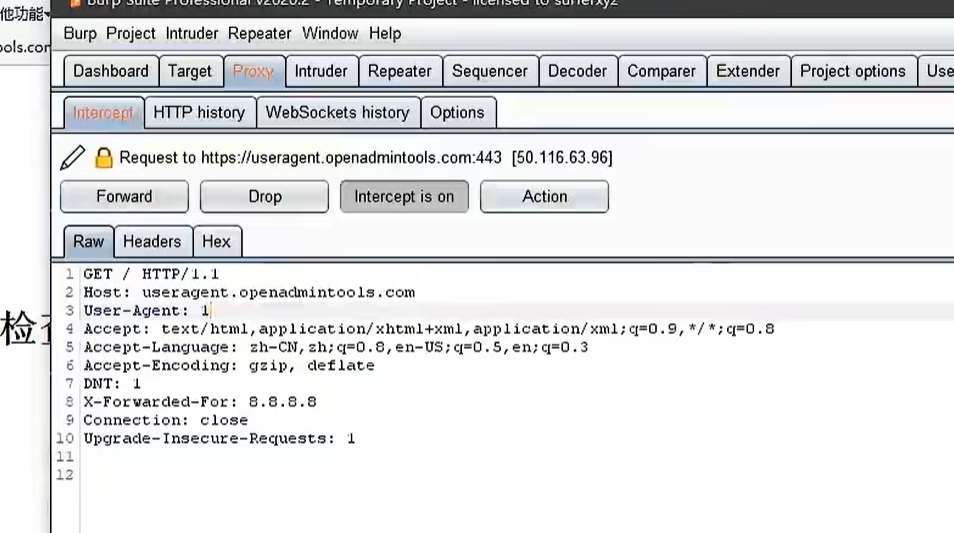
Task: Click the 'Connection: close' header line
Action: point(165,420)
